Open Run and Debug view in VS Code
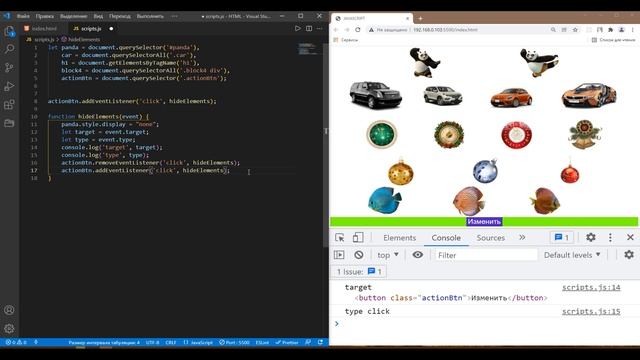 9,86
